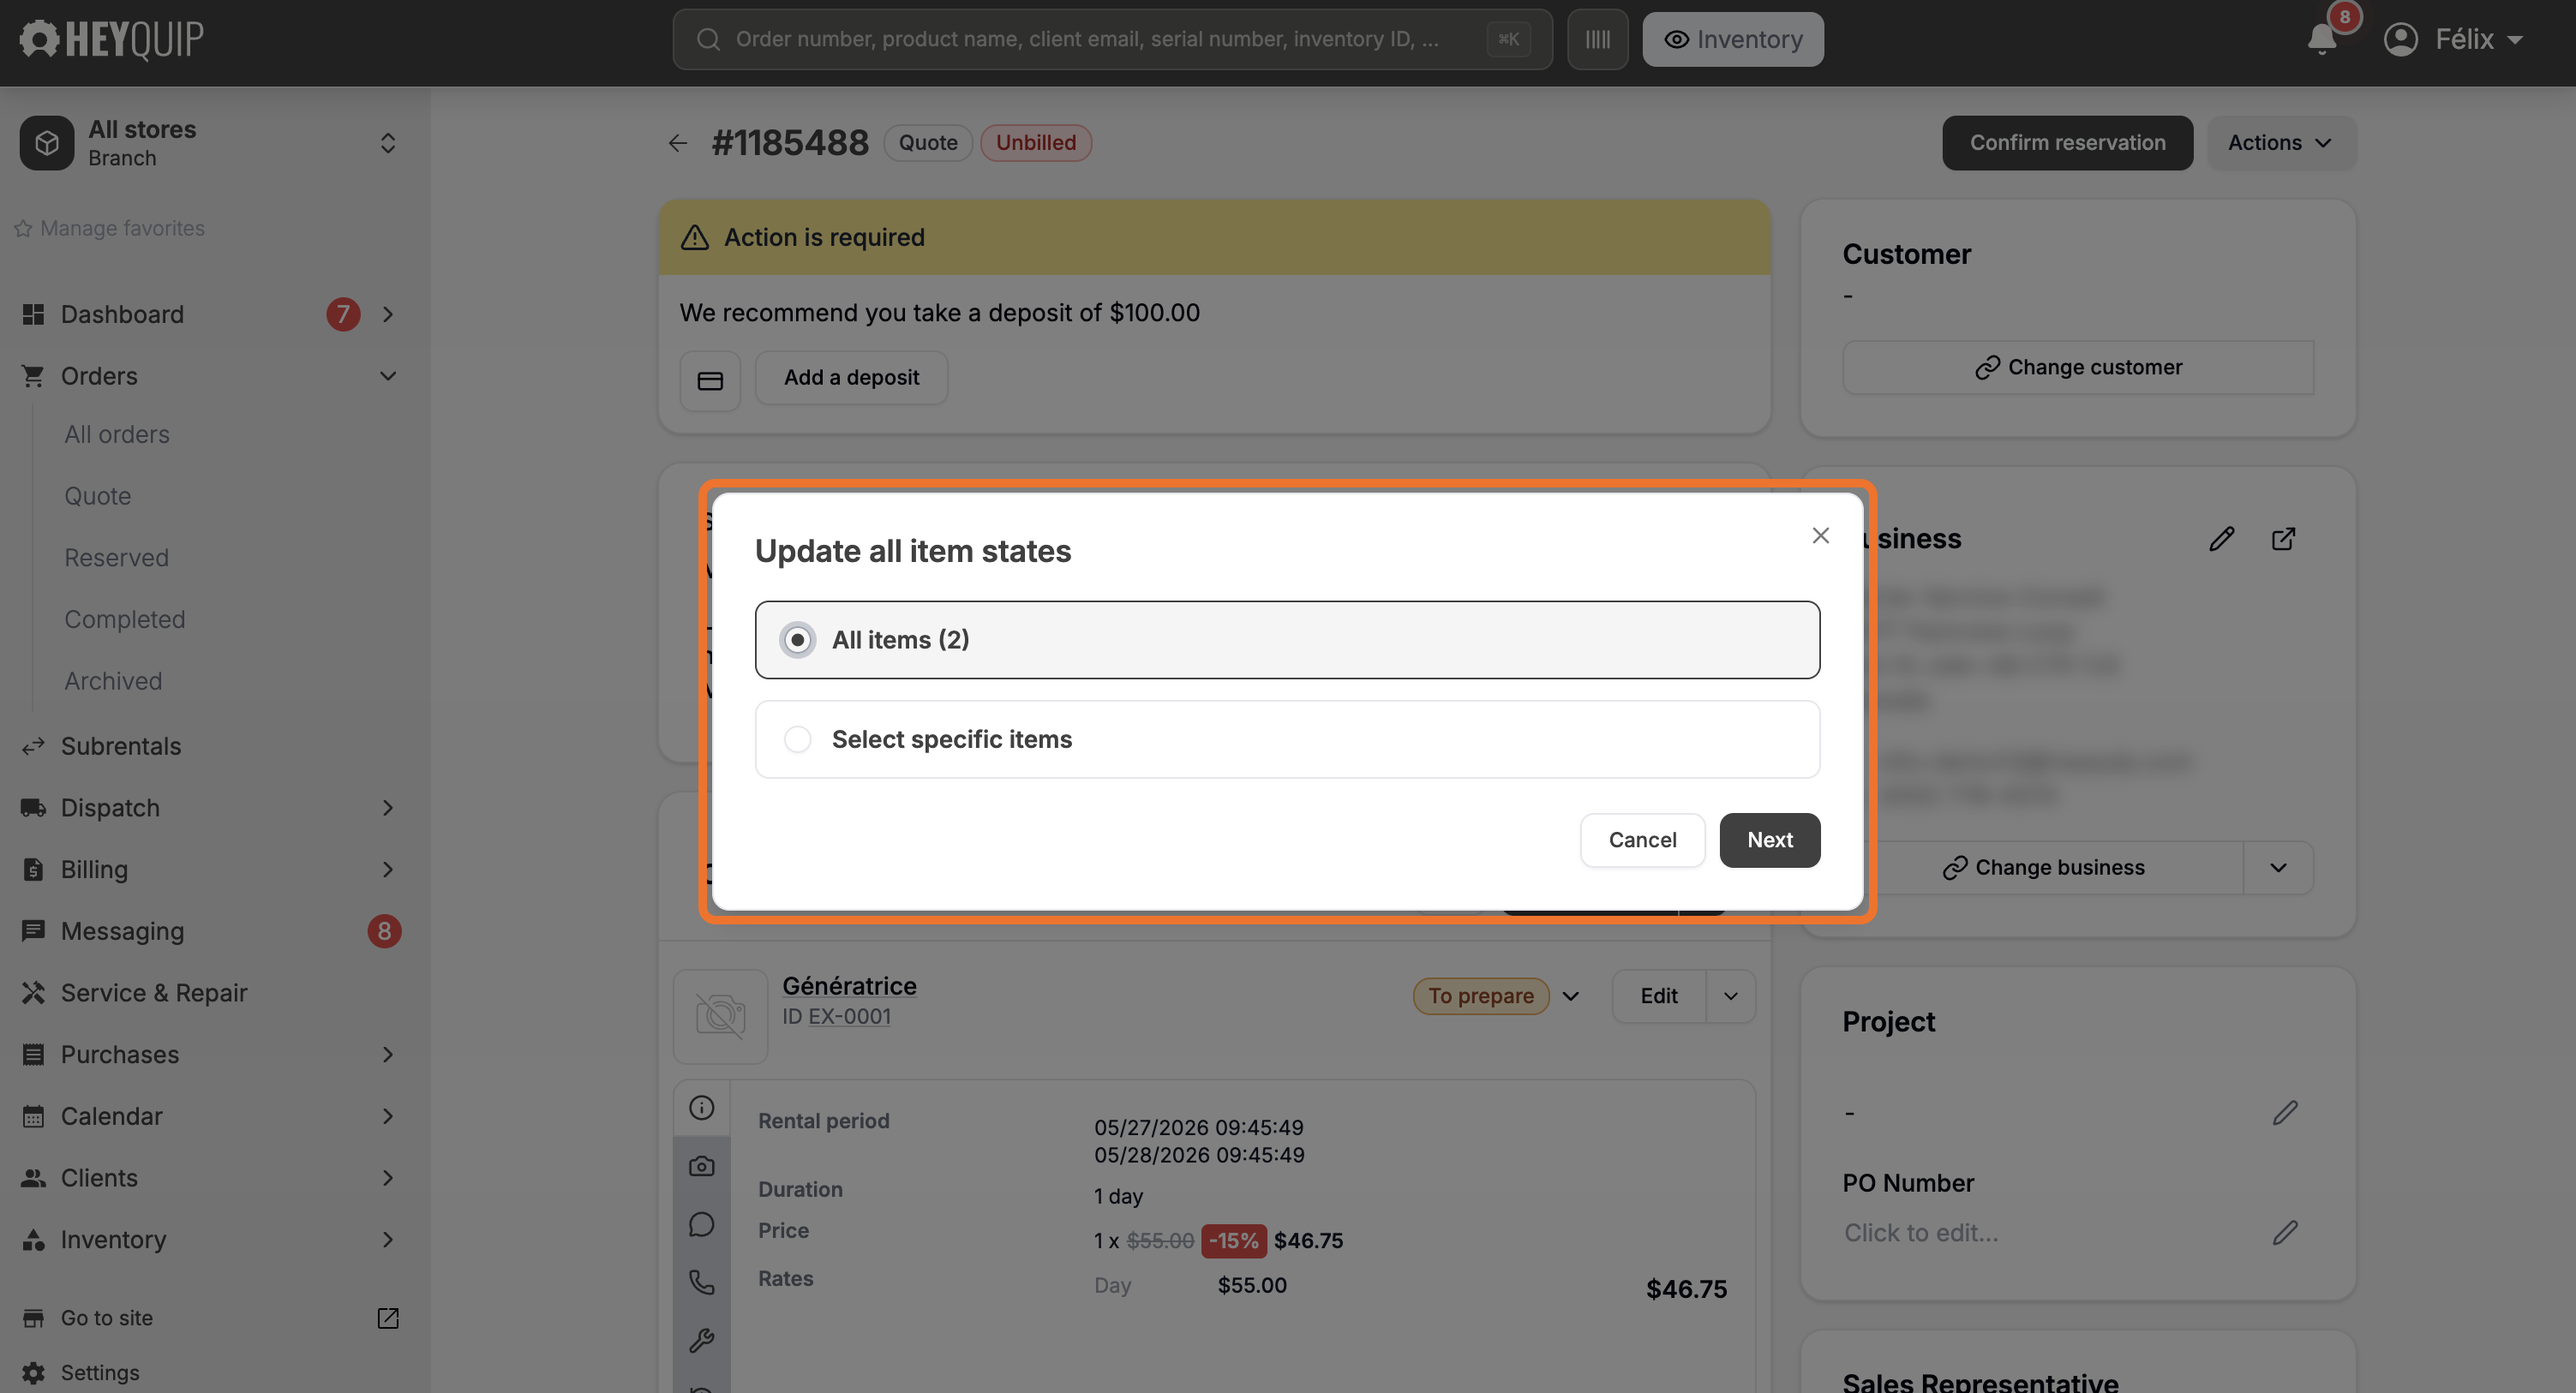Click Add a deposit
Screen dimensions: 2576x1393
click(851, 378)
